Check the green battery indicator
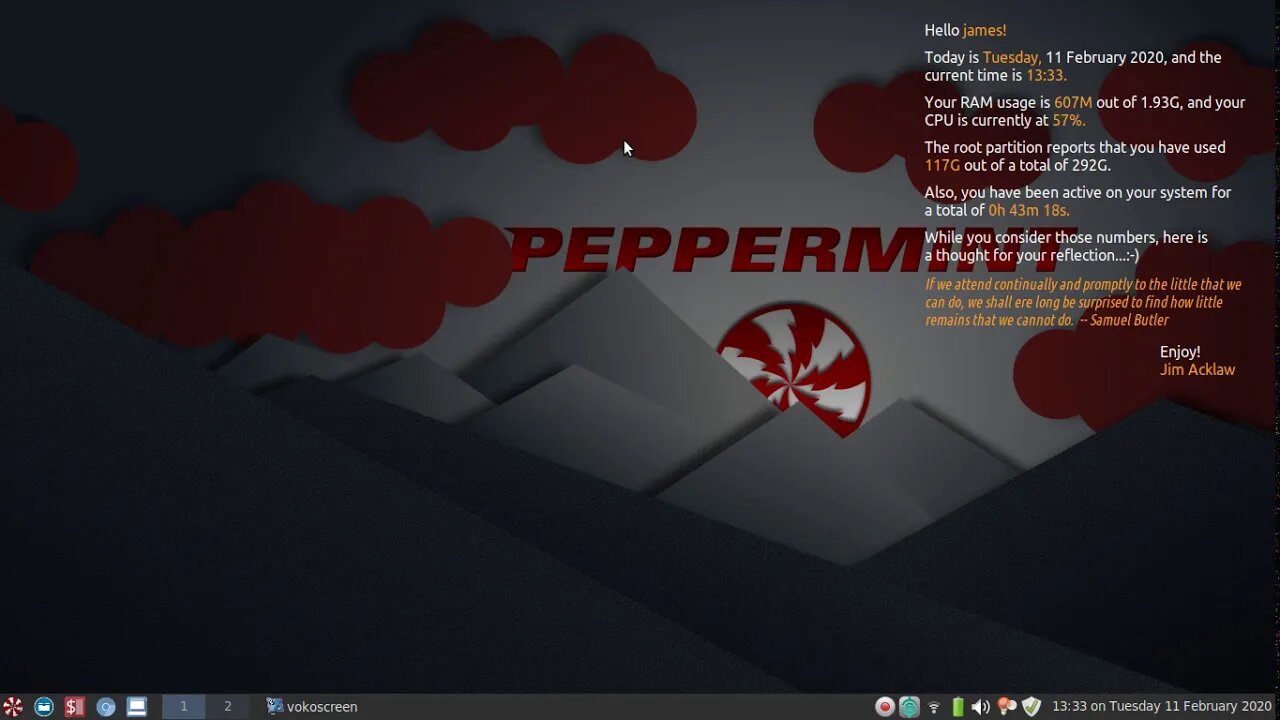Screen dimensions: 1280x720 (958, 707)
